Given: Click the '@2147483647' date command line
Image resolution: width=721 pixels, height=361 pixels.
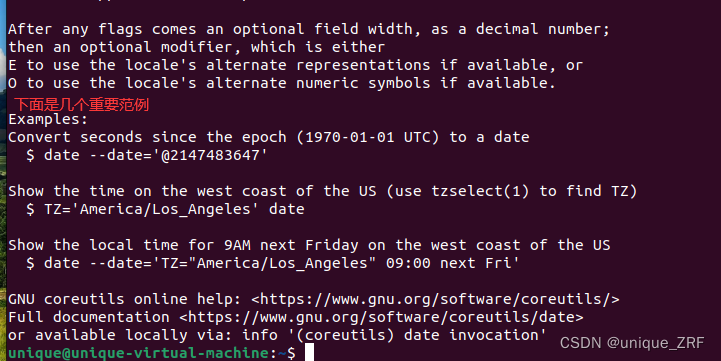Looking at the screenshot, I should point(147,155).
